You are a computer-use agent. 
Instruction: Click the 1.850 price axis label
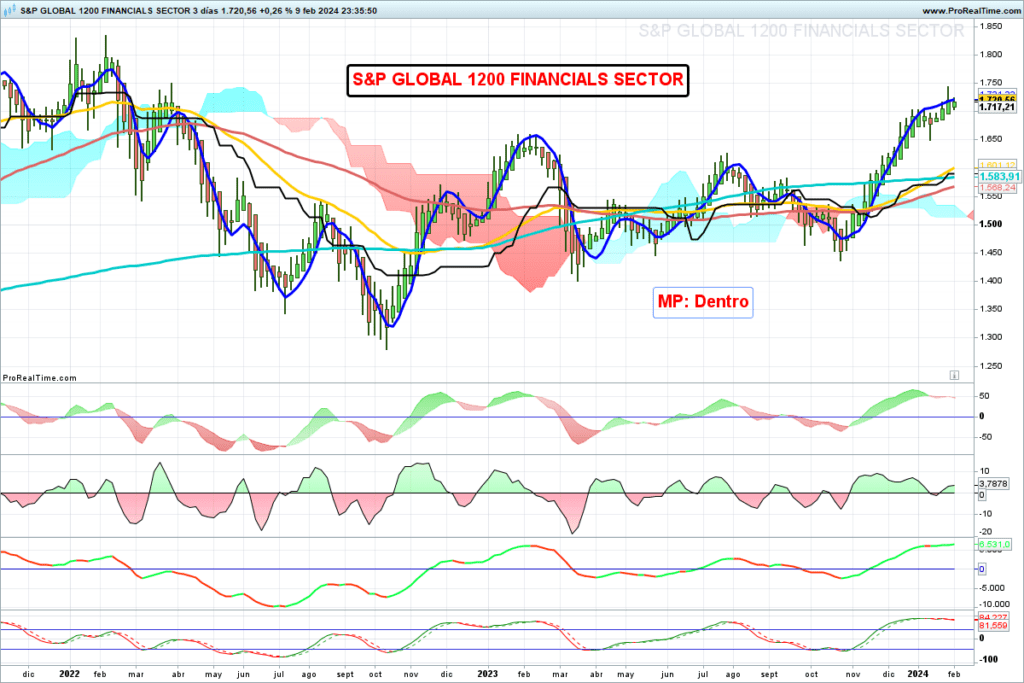[x=991, y=26]
